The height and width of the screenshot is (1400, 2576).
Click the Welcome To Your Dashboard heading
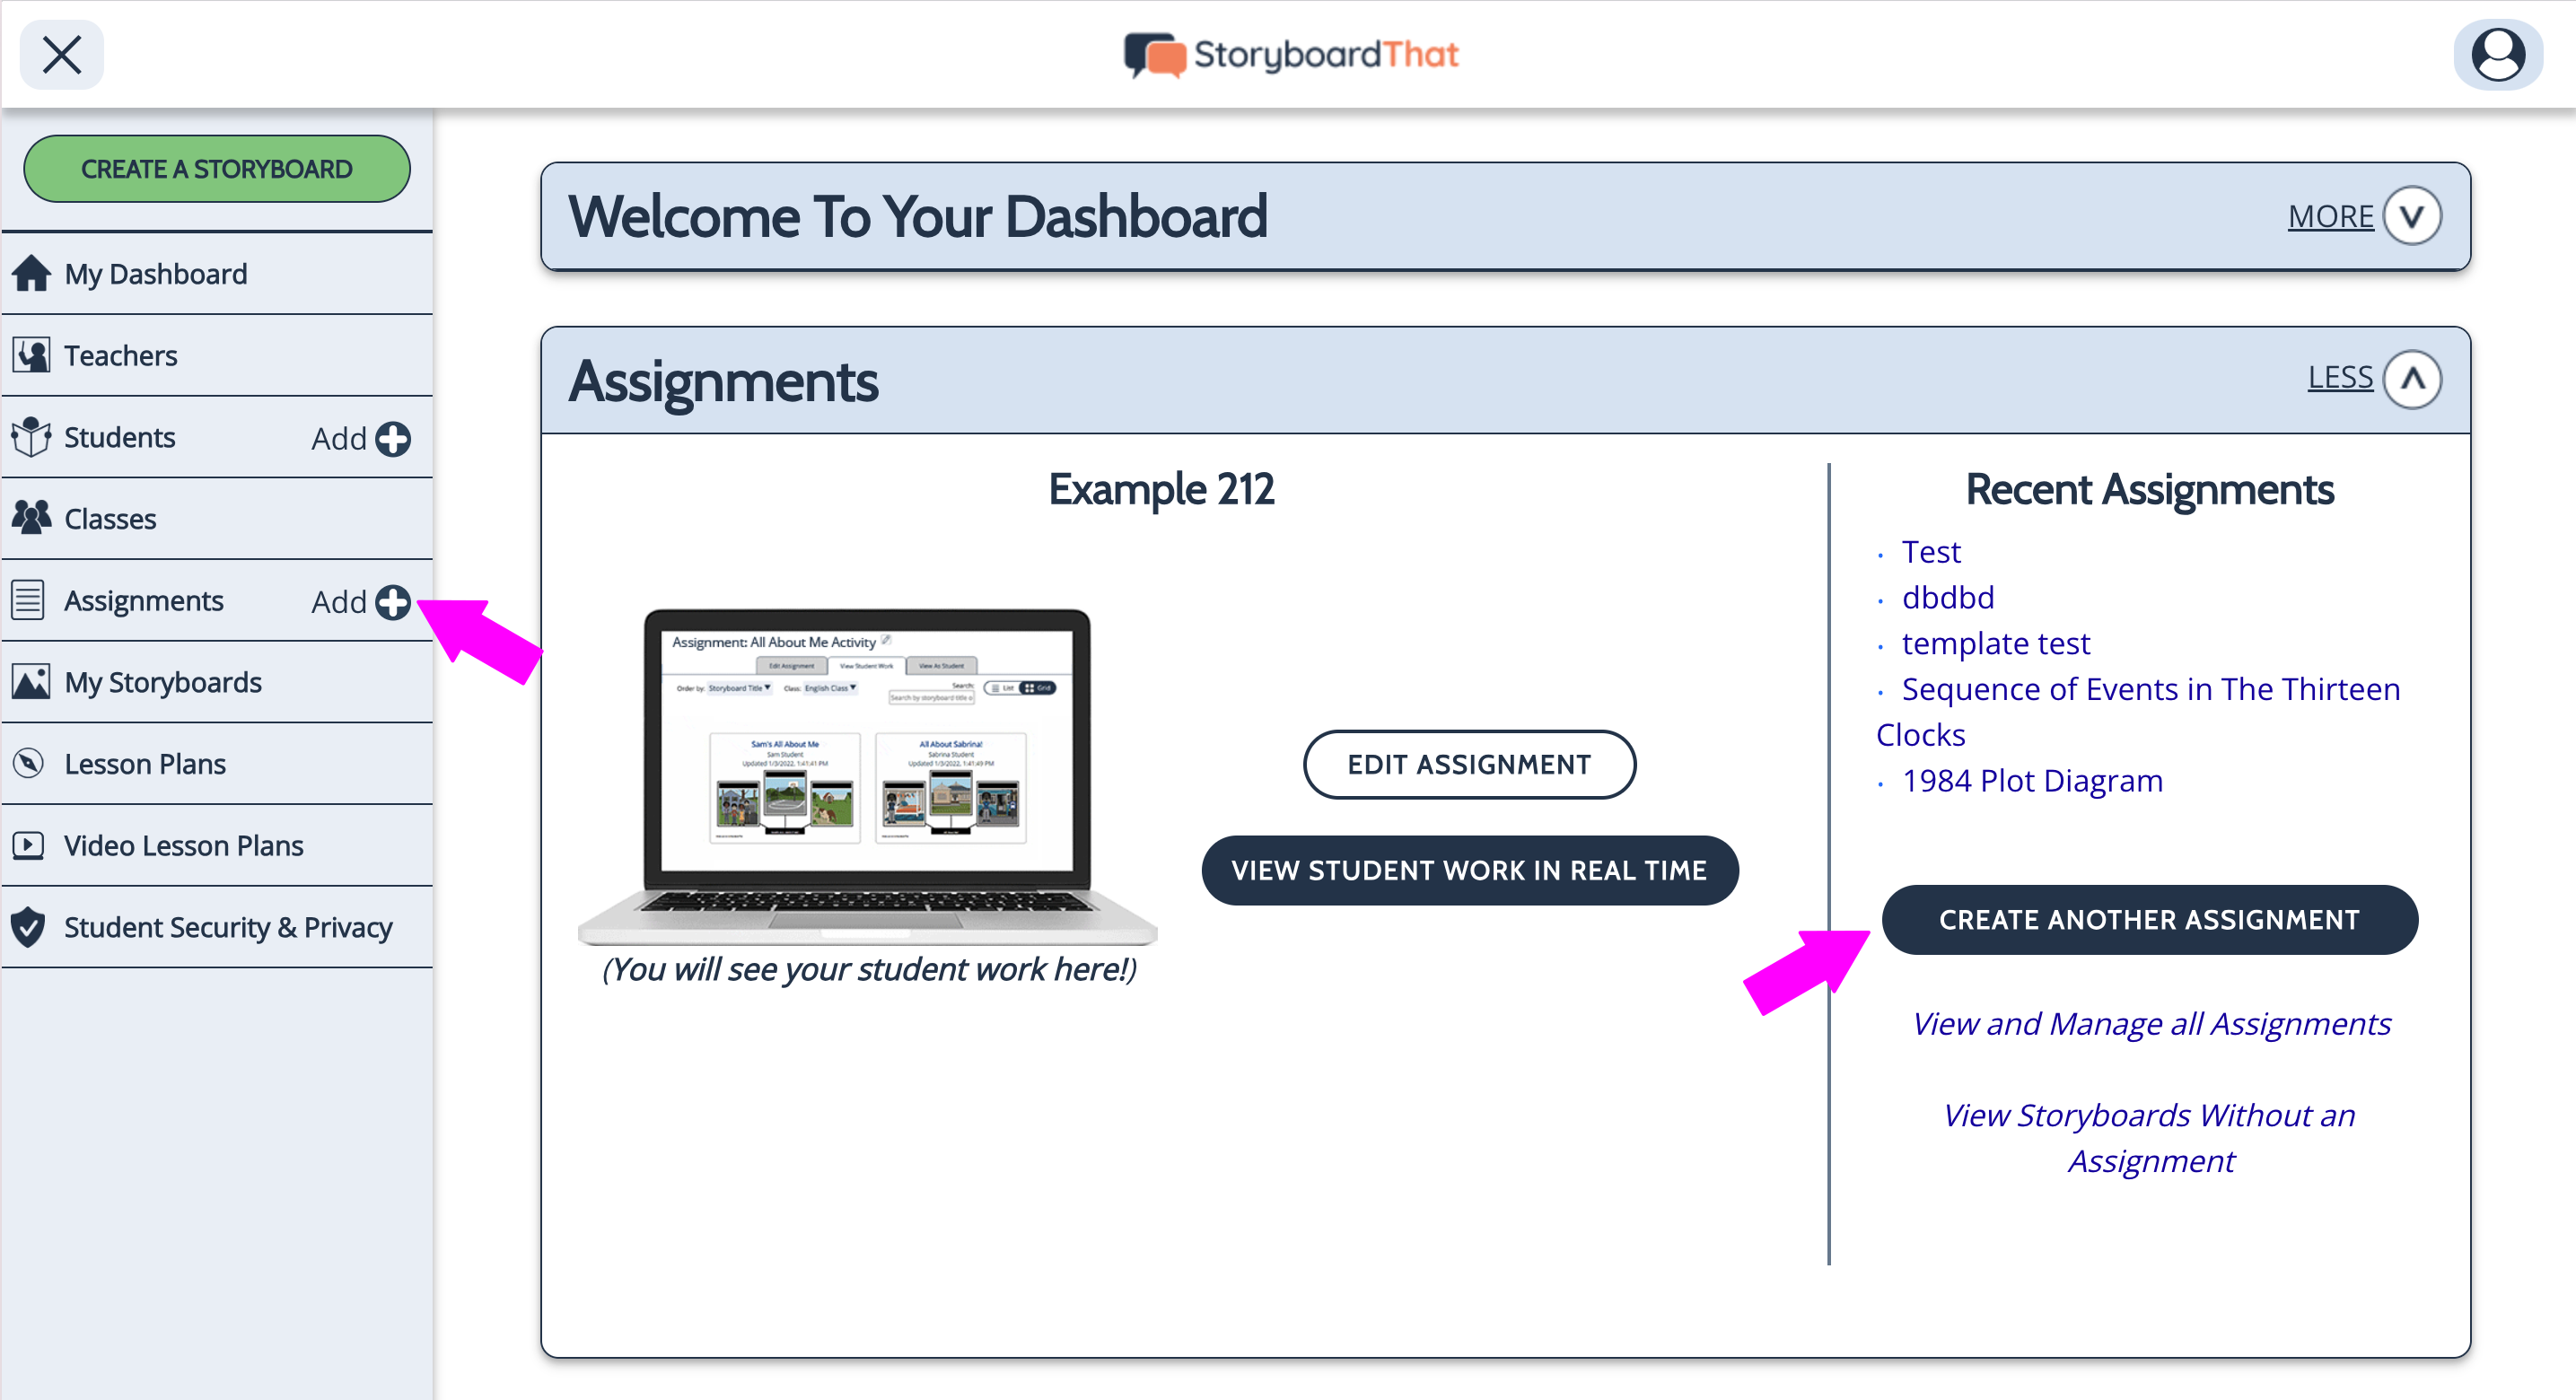918,216
